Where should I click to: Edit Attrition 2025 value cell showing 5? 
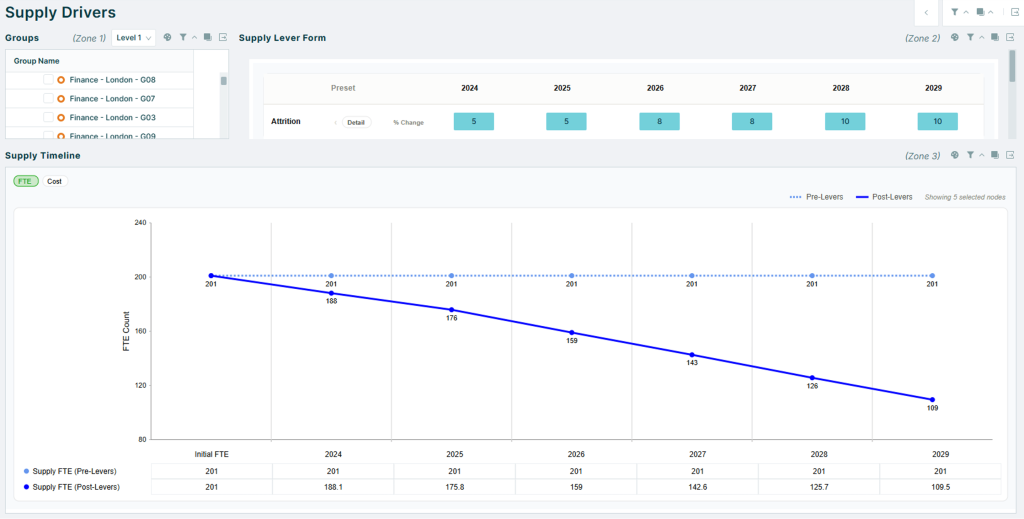point(566,121)
